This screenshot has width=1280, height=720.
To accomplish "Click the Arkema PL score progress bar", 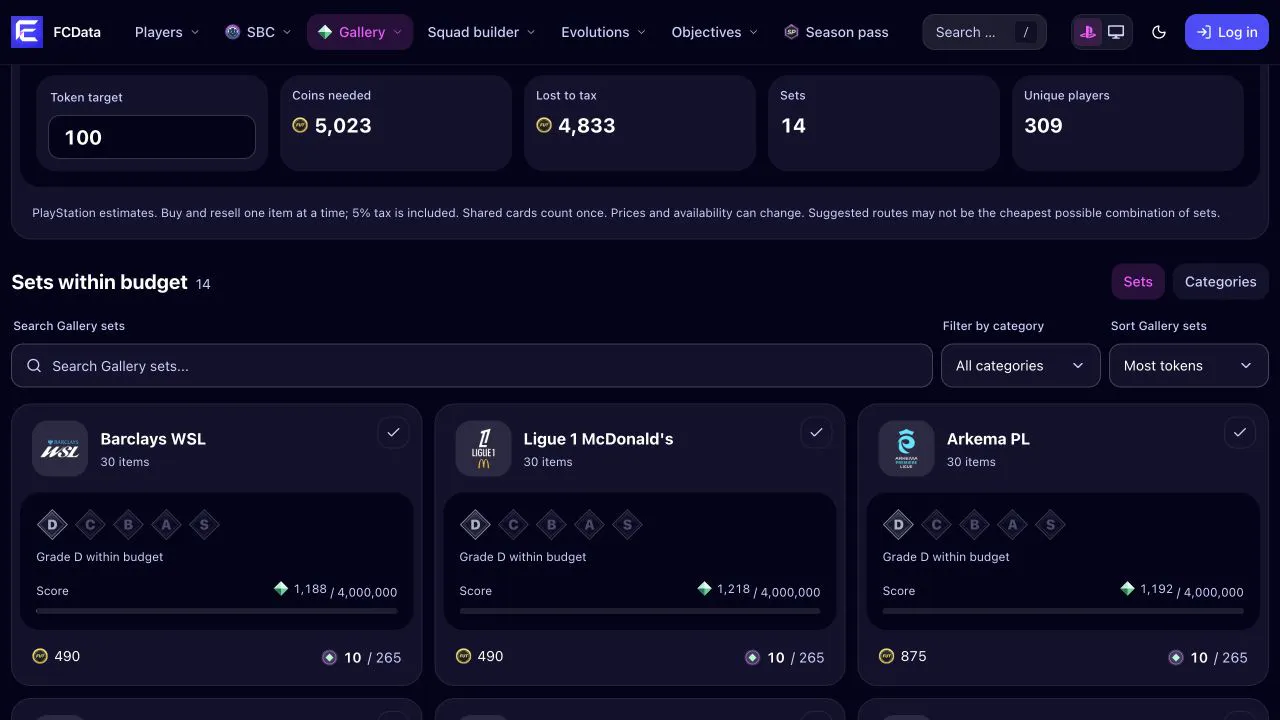I will [1063, 611].
